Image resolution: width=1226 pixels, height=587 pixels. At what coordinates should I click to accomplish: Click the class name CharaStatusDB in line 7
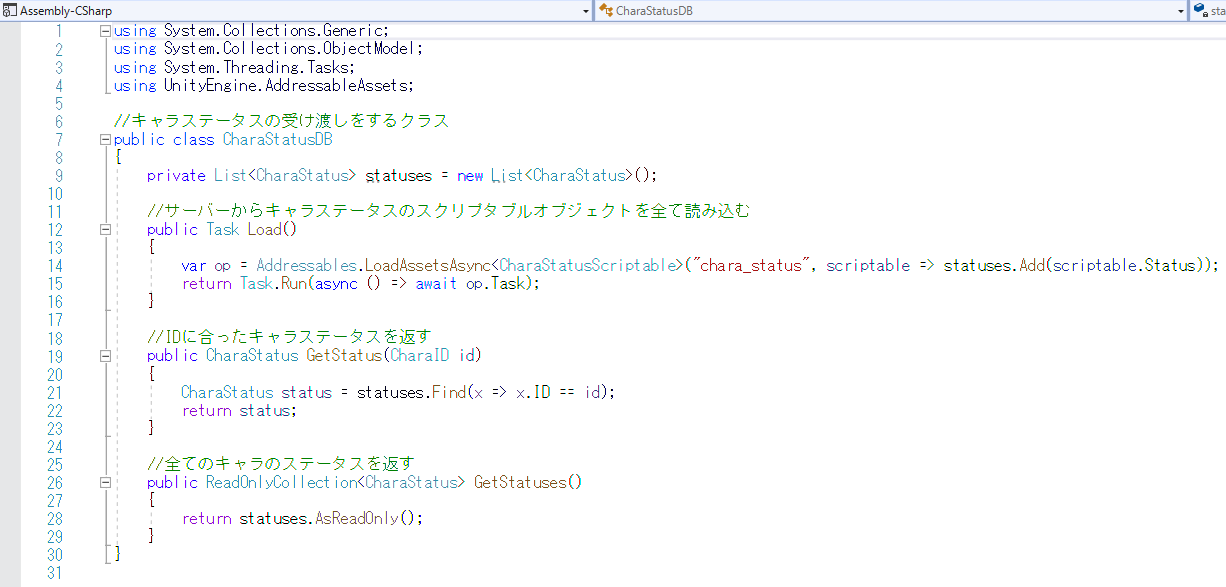277,139
